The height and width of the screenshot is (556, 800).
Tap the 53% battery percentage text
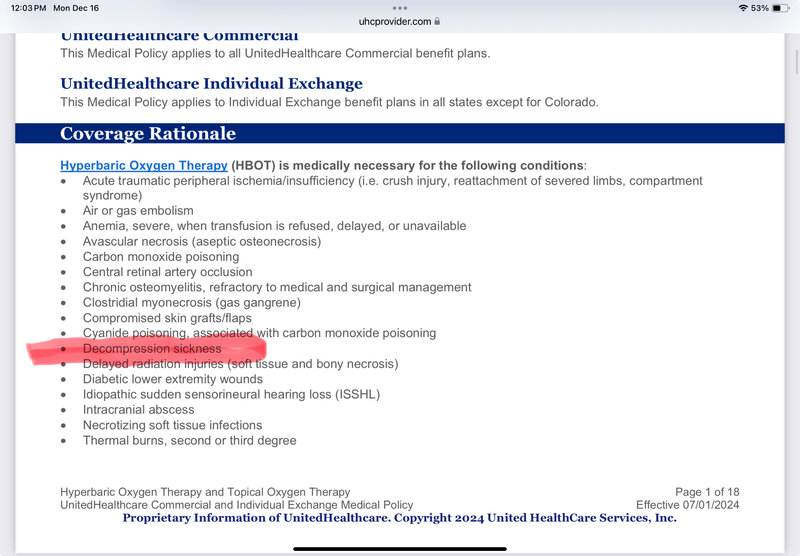tap(760, 8)
